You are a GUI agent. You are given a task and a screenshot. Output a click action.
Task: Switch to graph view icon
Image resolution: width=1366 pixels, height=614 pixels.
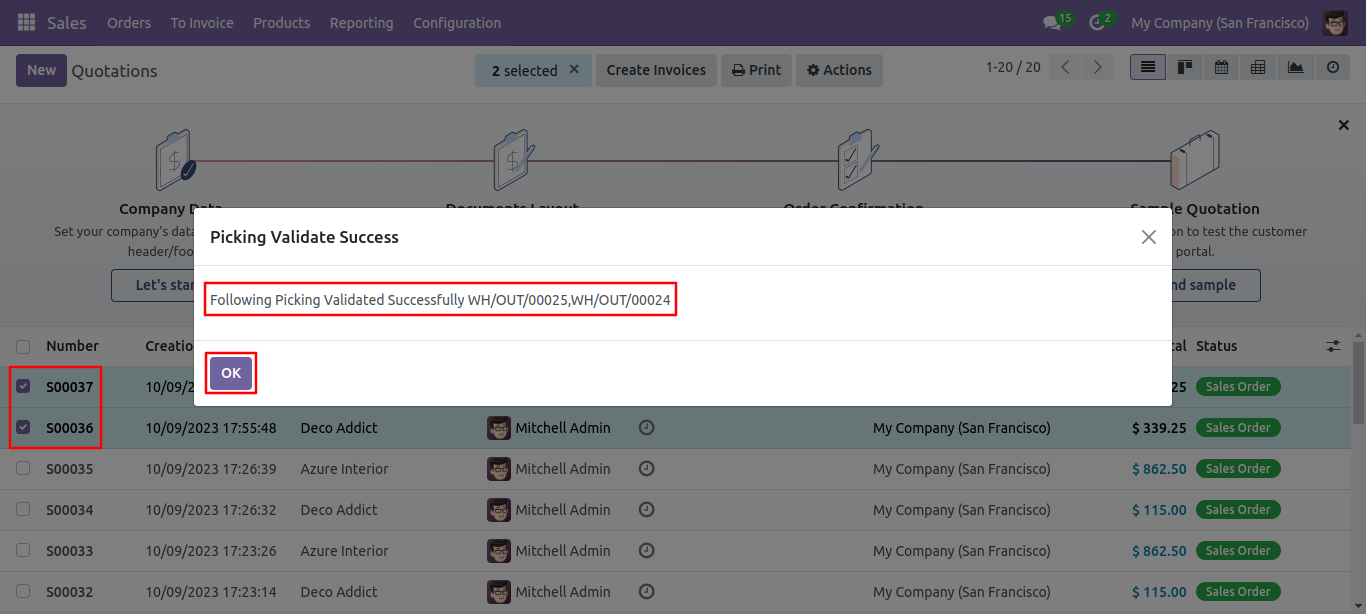[1295, 67]
